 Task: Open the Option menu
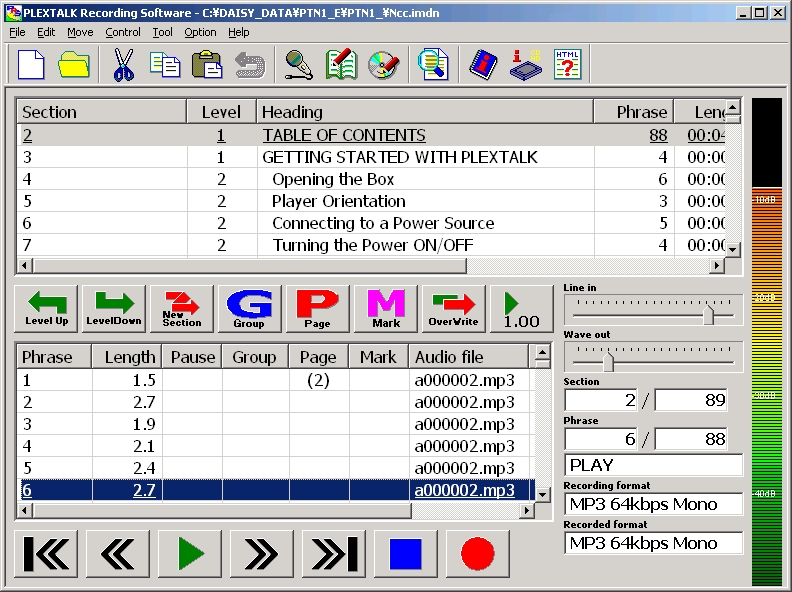click(x=200, y=32)
